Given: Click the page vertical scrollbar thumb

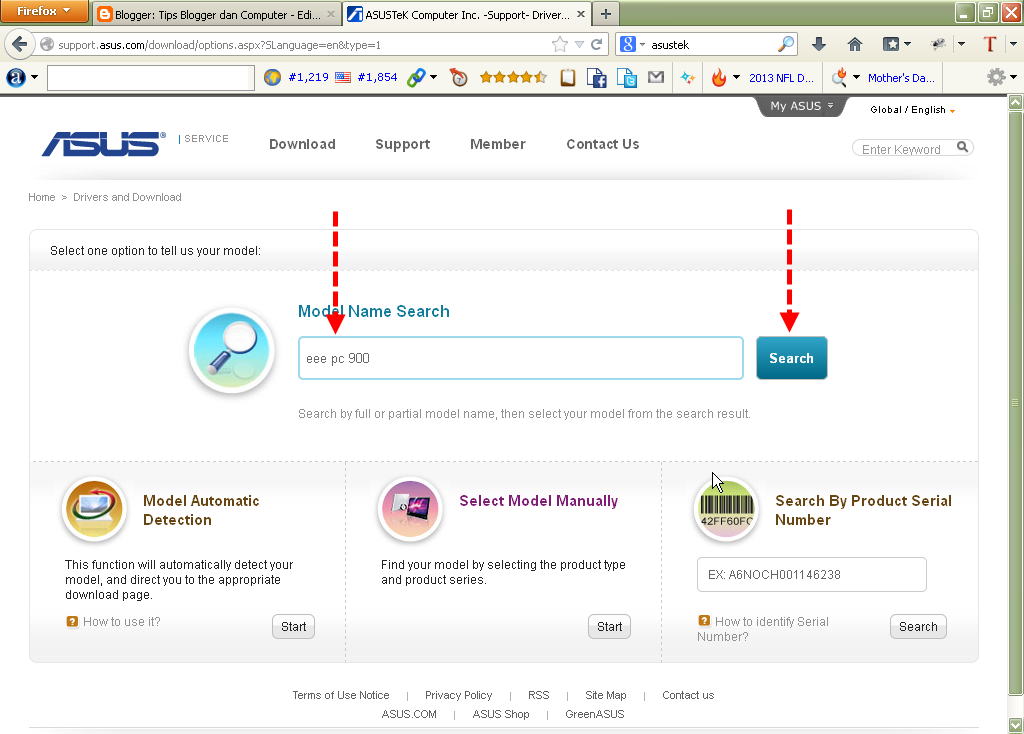Looking at the screenshot, I should point(1016,403).
